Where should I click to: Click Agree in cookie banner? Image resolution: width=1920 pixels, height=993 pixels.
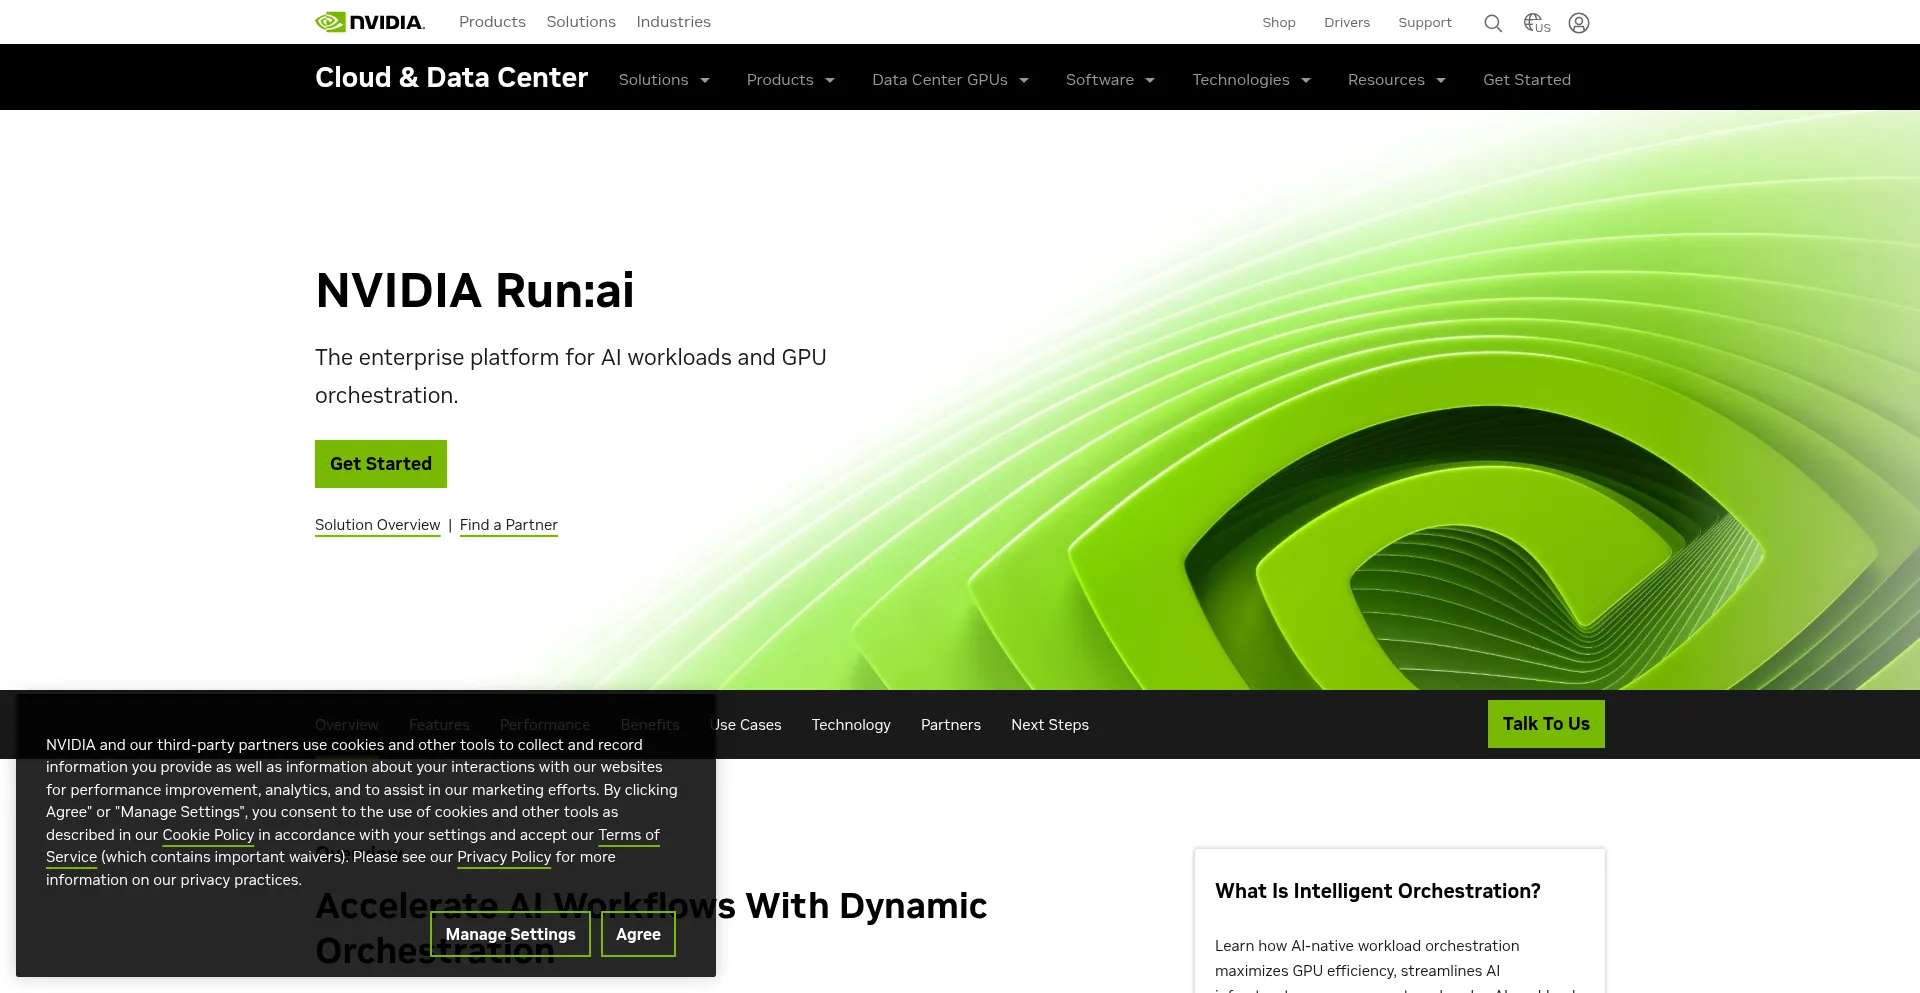click(638, 934)
